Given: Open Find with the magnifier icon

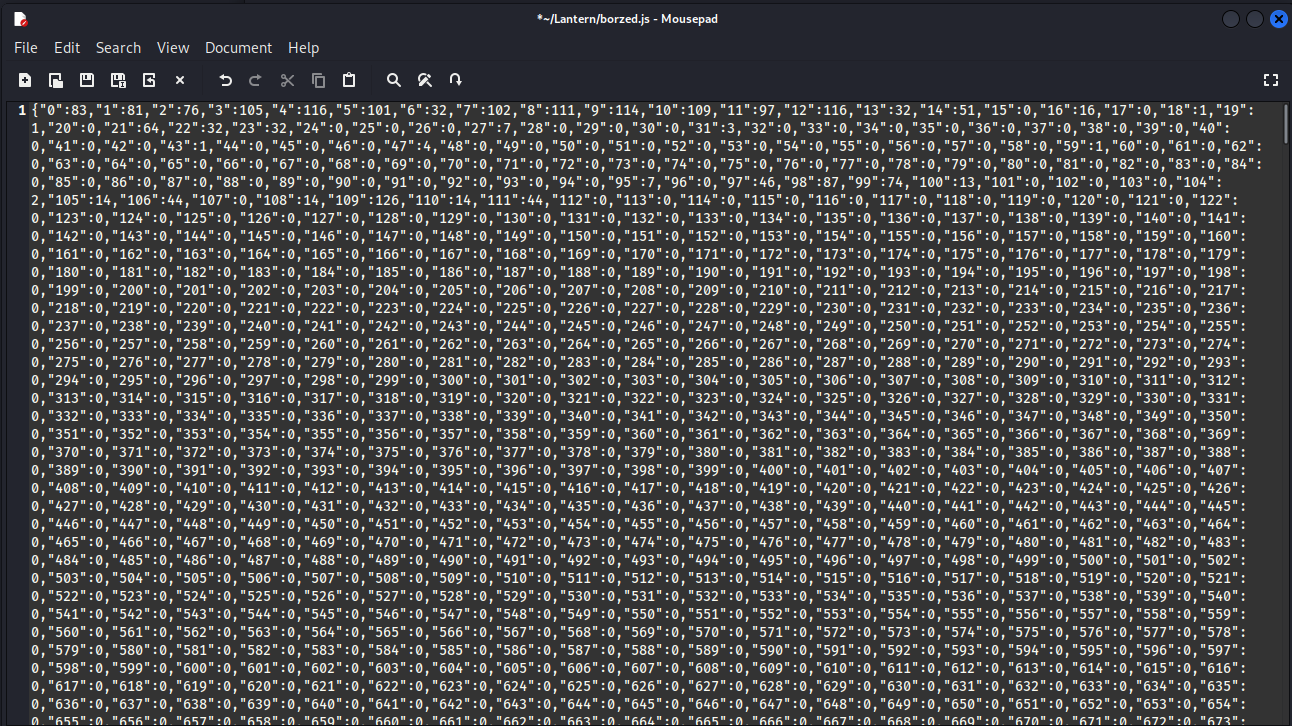Looking at the screenshot, I should click(394, 80).
